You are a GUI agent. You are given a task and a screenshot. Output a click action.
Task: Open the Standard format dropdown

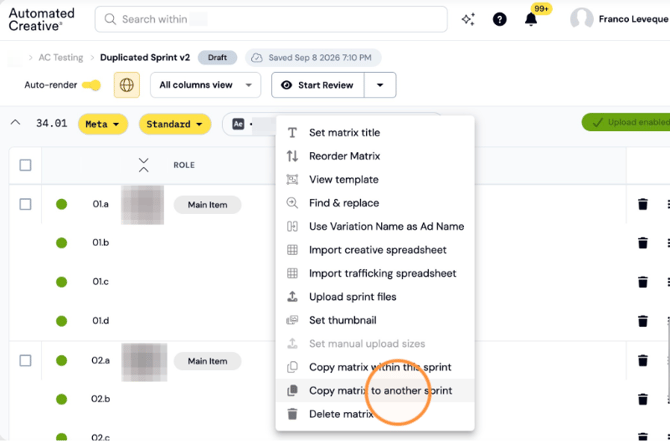175,124
